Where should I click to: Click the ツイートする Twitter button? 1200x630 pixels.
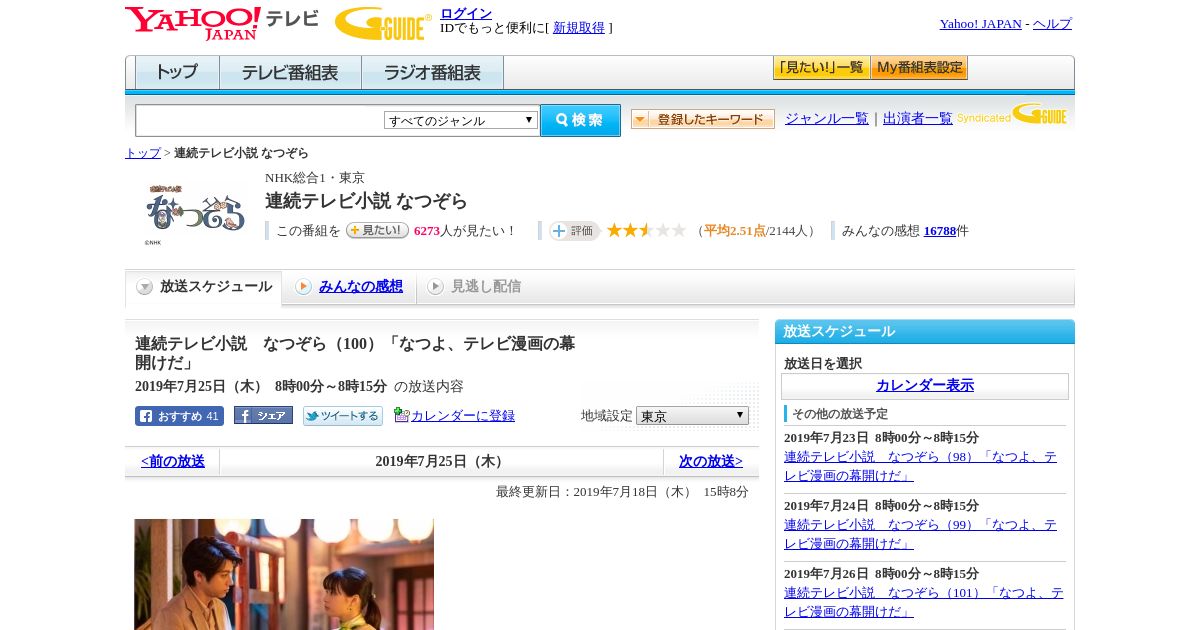point(343,416)
